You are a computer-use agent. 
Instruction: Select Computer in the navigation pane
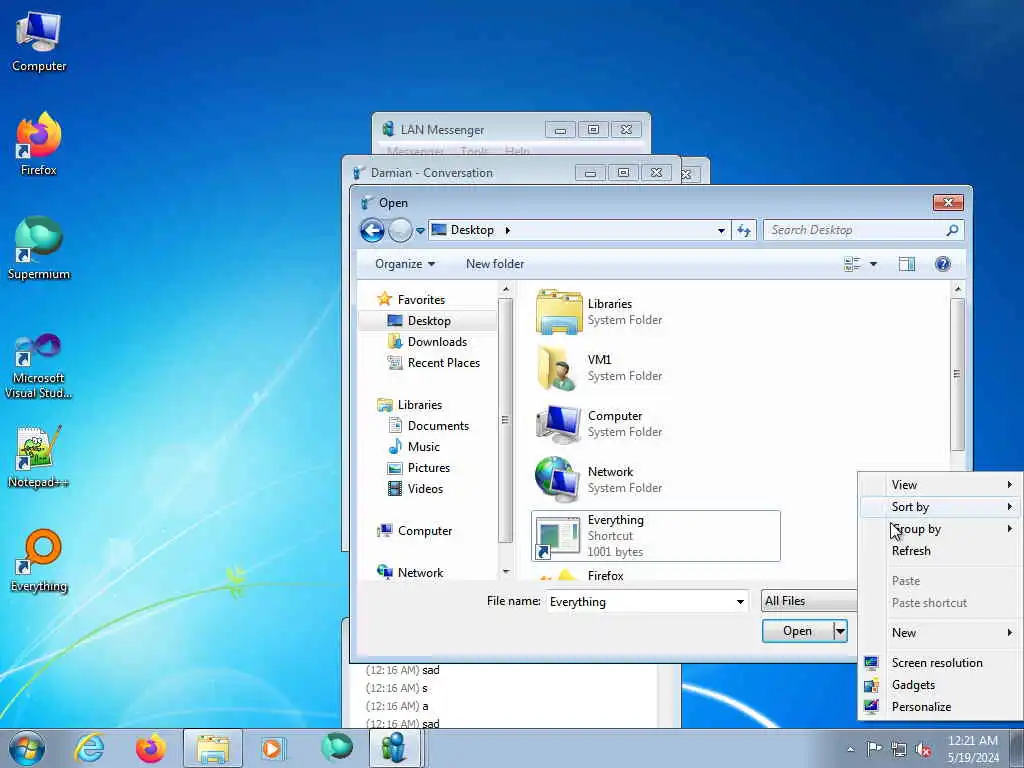coord(423,531)
